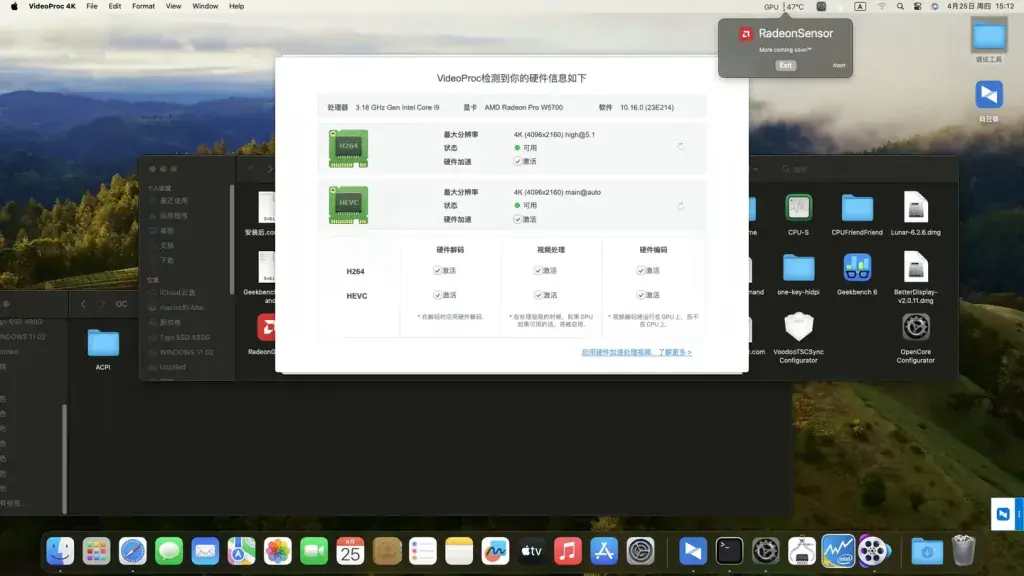The width and height of the screenshot is (1024, 576).
Task: Open the Edit menu
Action: pos(115,7)
